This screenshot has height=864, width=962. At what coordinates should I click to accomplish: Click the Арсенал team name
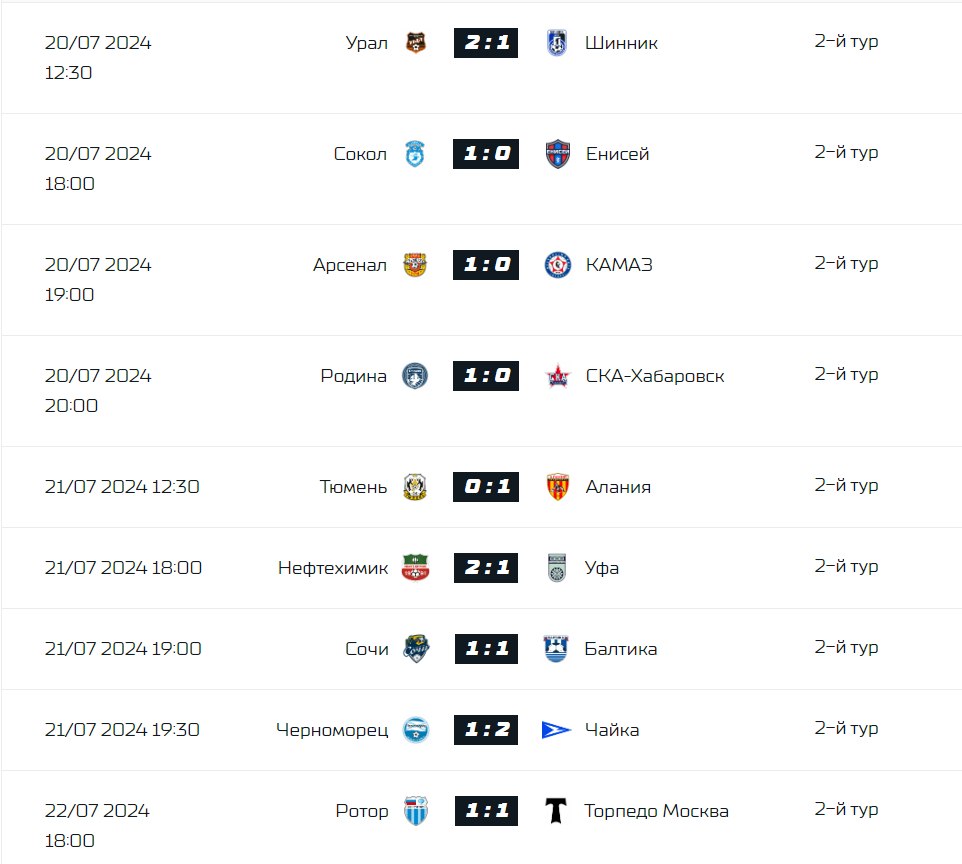click(350, 265)
